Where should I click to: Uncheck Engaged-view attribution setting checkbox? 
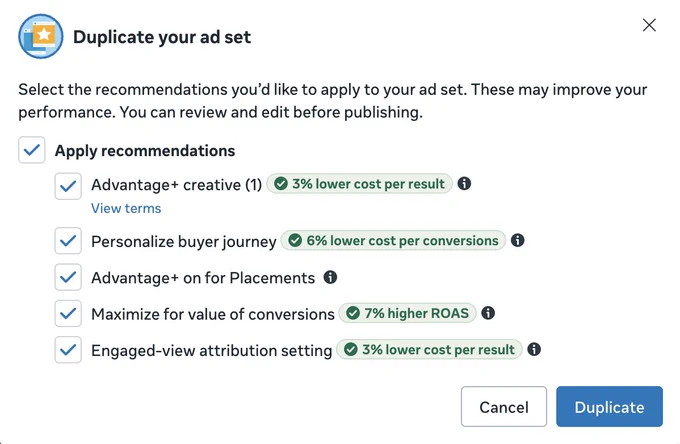click(x=68, y=349)
